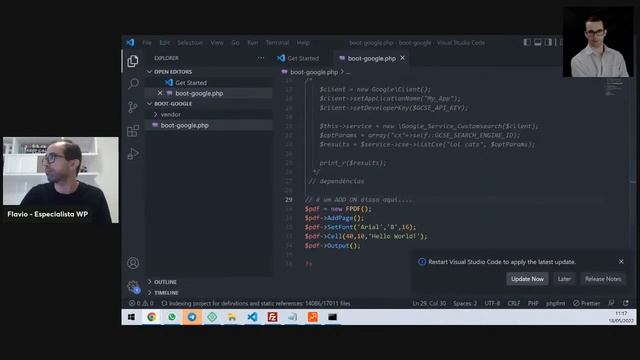This screenshot has width=640, height=360.
Task: Open the File menu
Action: [147, 42]
